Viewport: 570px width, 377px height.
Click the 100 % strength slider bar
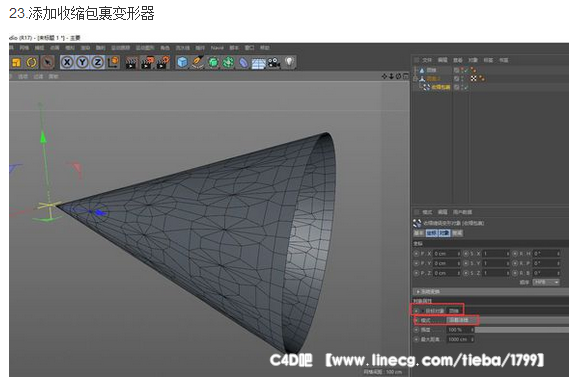pos(522,330)
